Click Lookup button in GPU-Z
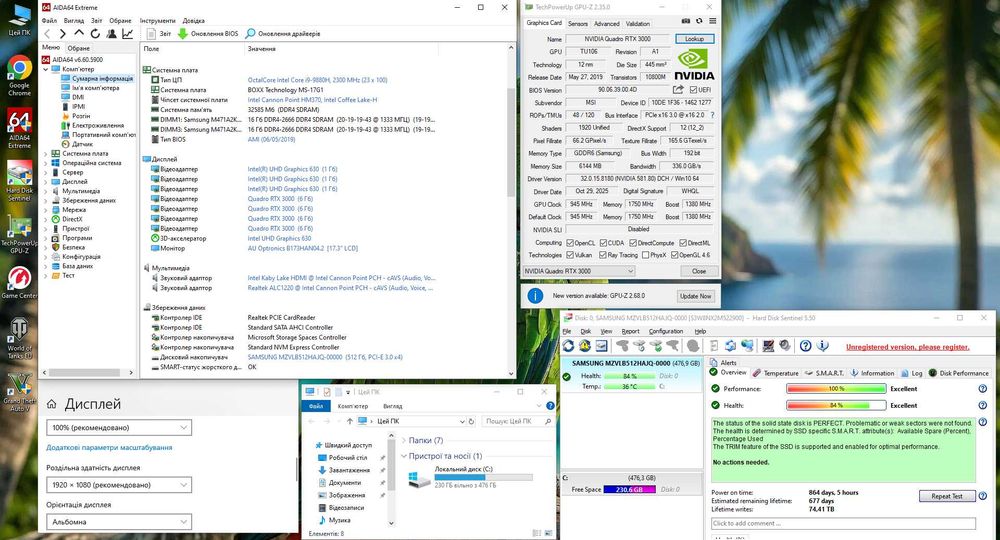Image resolution: width=1000 pixels, height=540 pixels. click(695, 39)
